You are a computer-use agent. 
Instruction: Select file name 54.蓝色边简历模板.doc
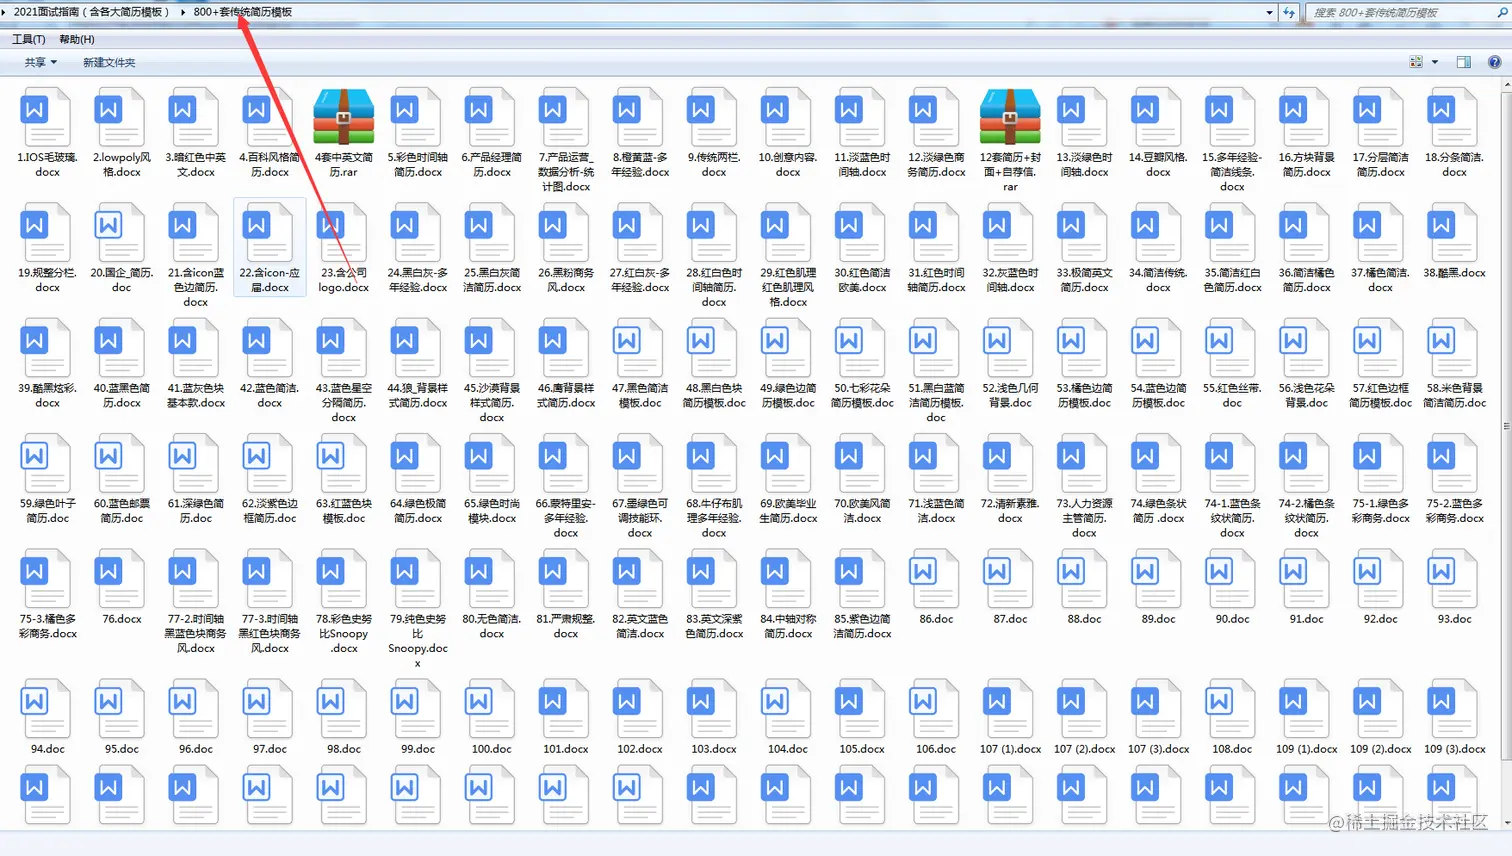(1158, 395)
